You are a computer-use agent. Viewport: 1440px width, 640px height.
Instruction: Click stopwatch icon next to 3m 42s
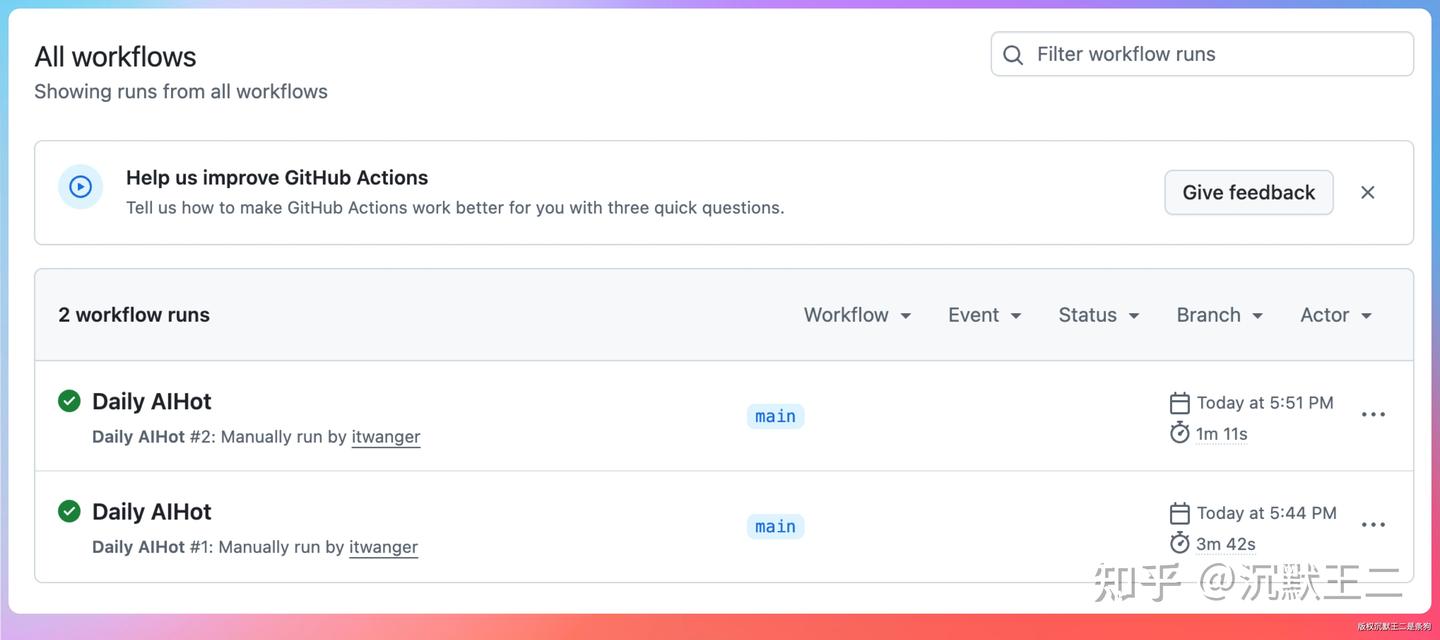click(x=1179, y=543)
